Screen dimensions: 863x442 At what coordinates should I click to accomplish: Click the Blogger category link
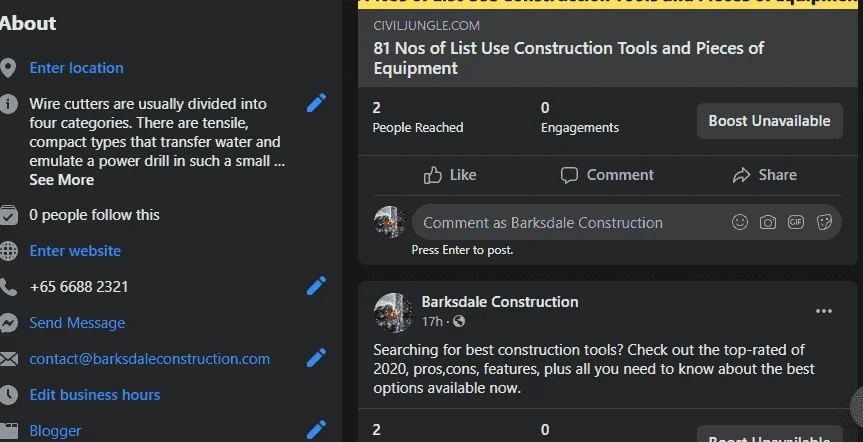55,430
